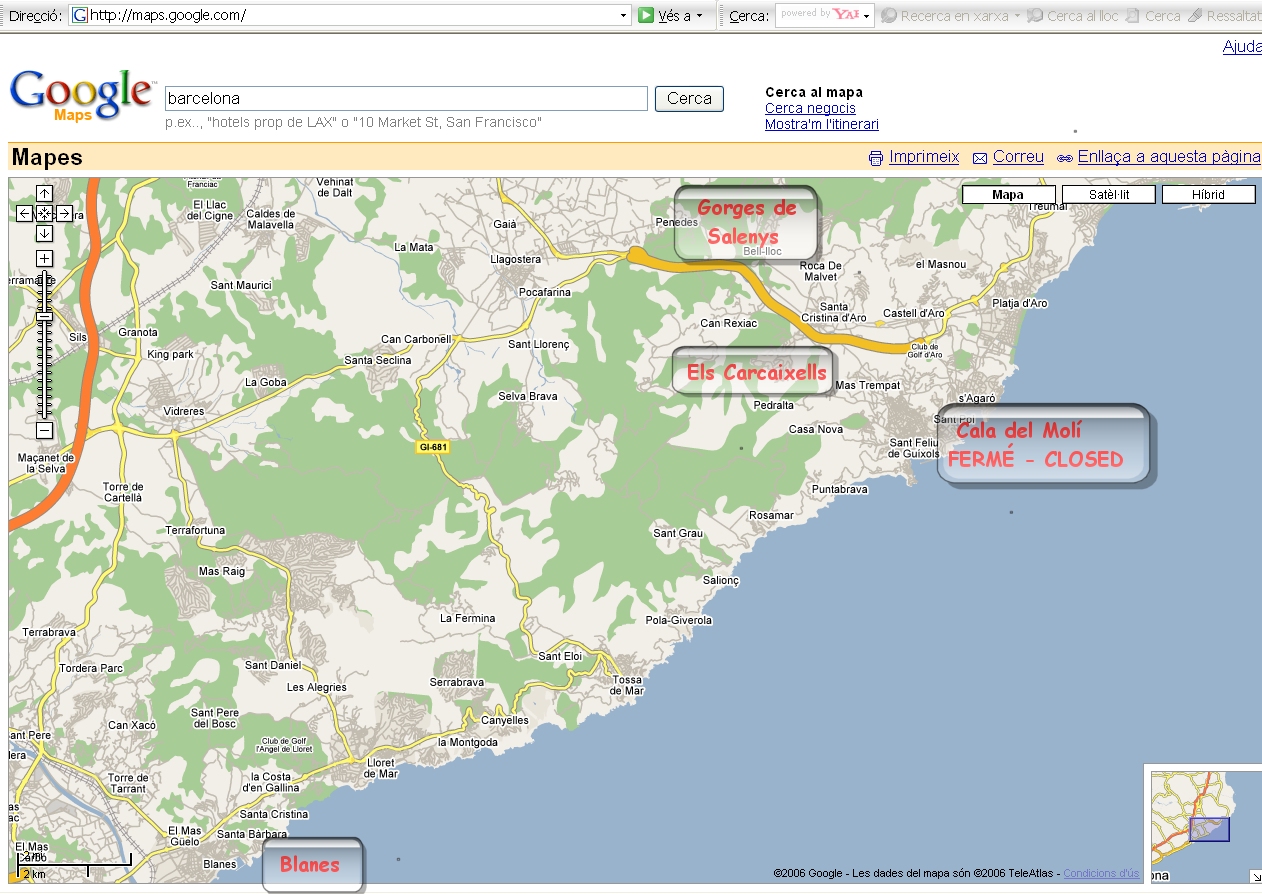The image size is (1262, 894).
Task: Zoom out with the minus button
Action: click(x=44, y=430)
